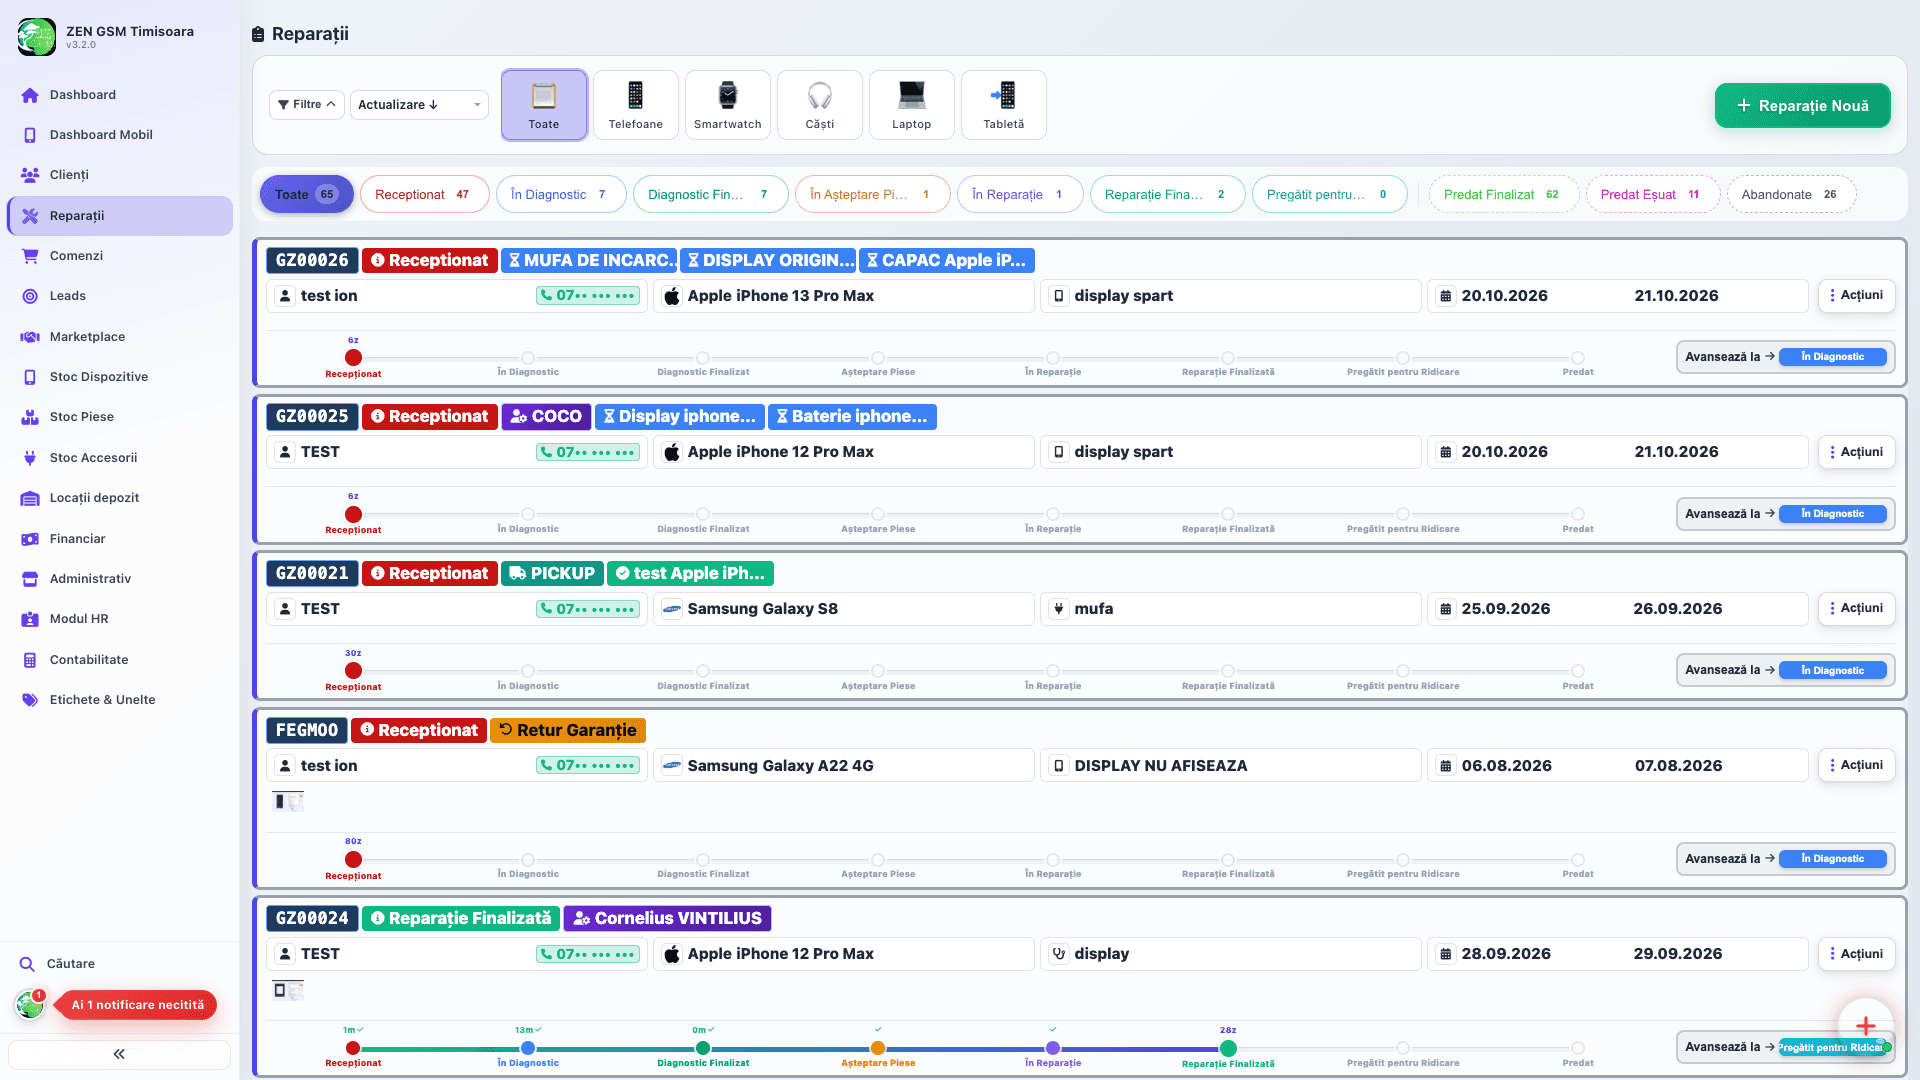Filter by Tabletă device type
The image size is (1920, 1080).
coord(1003,105)
